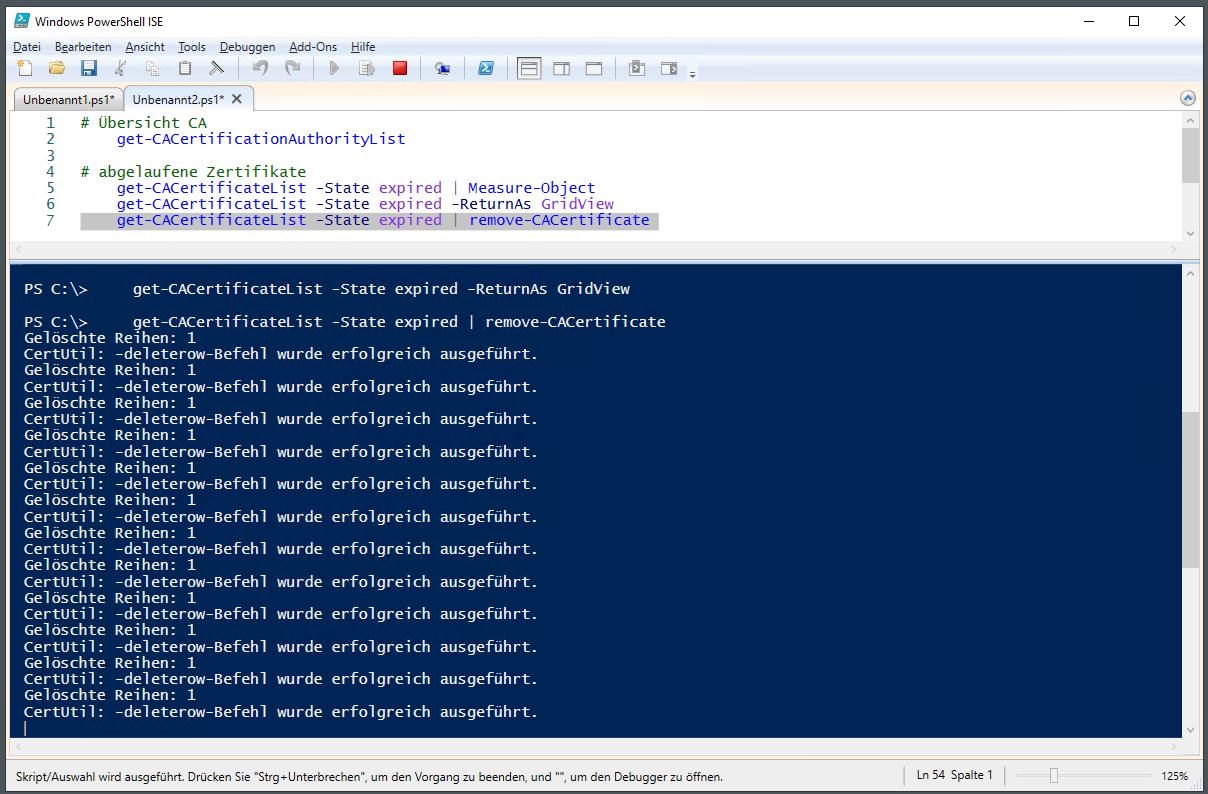This screenshot has width=1208, height=794.
Task: Clear the console pane with the toolbar icon
Action: [216, 68]
